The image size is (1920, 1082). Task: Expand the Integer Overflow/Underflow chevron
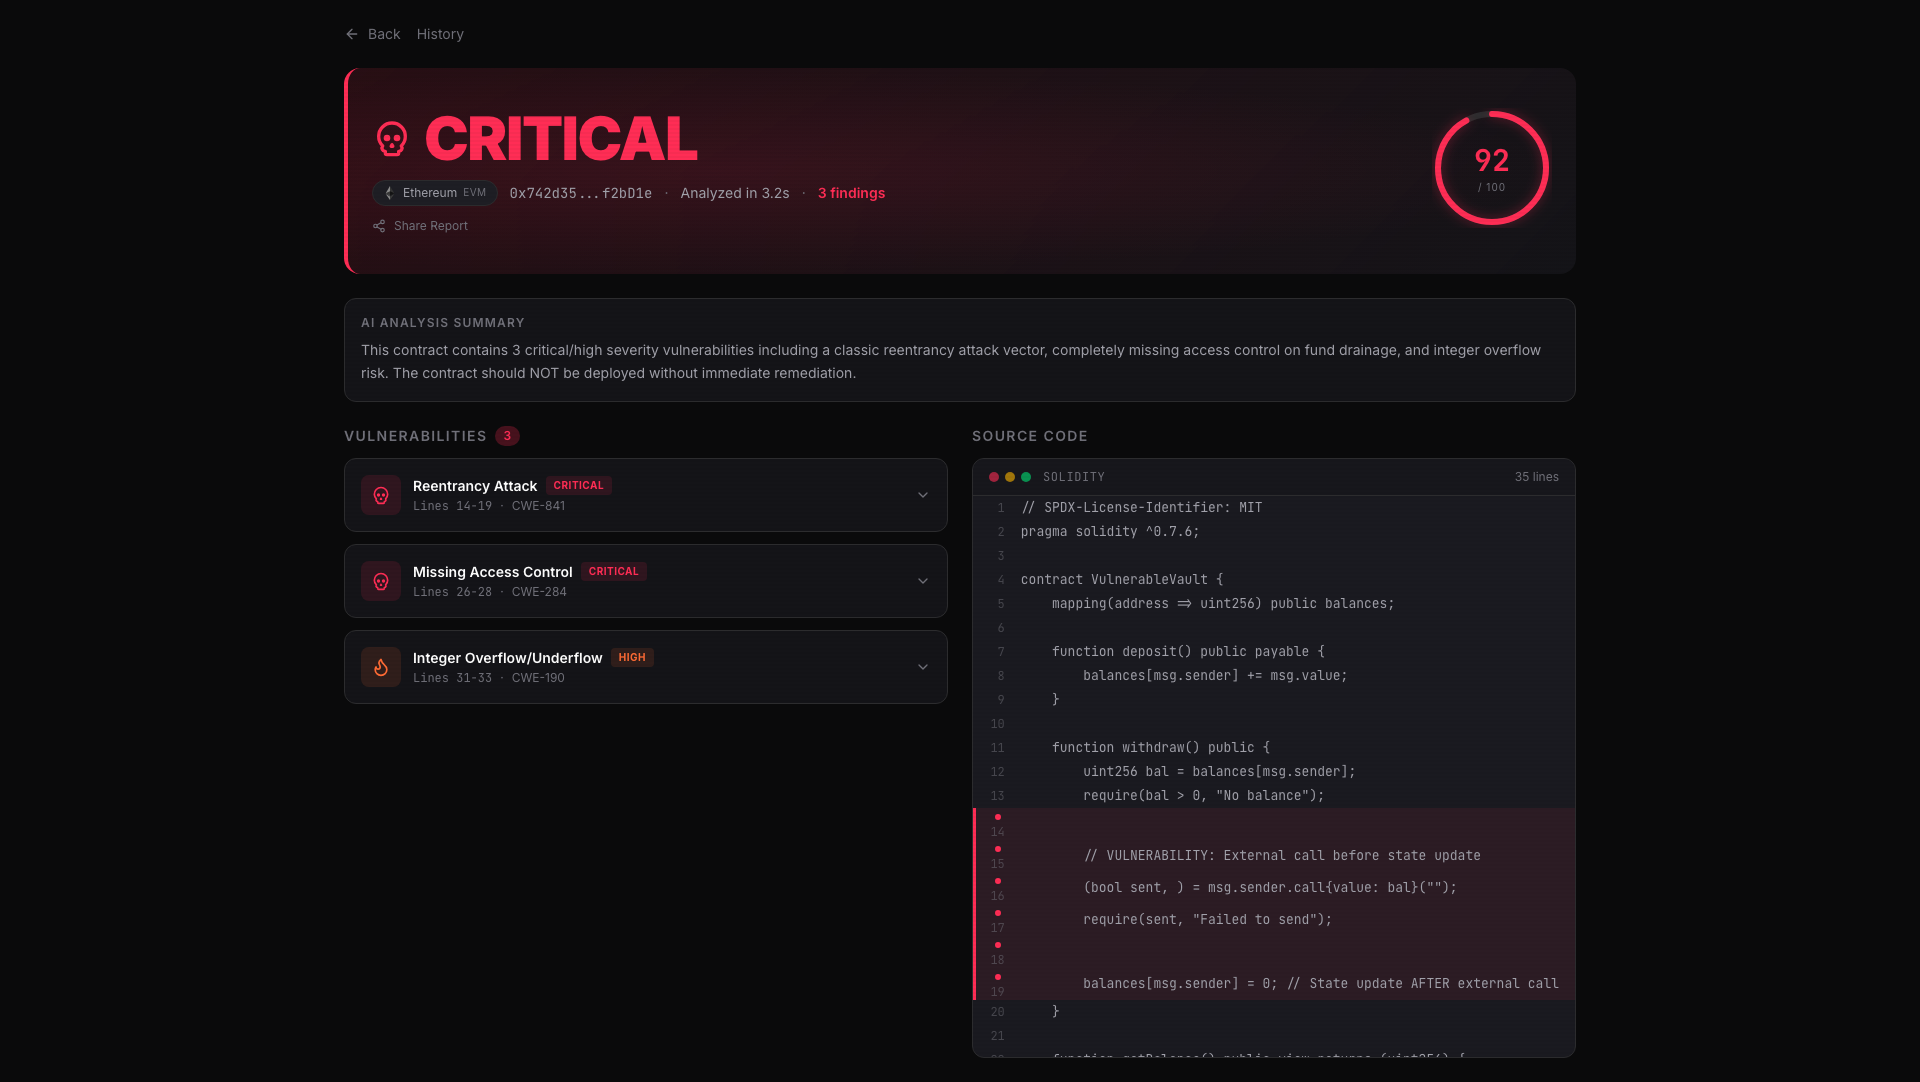click(923, 667)
